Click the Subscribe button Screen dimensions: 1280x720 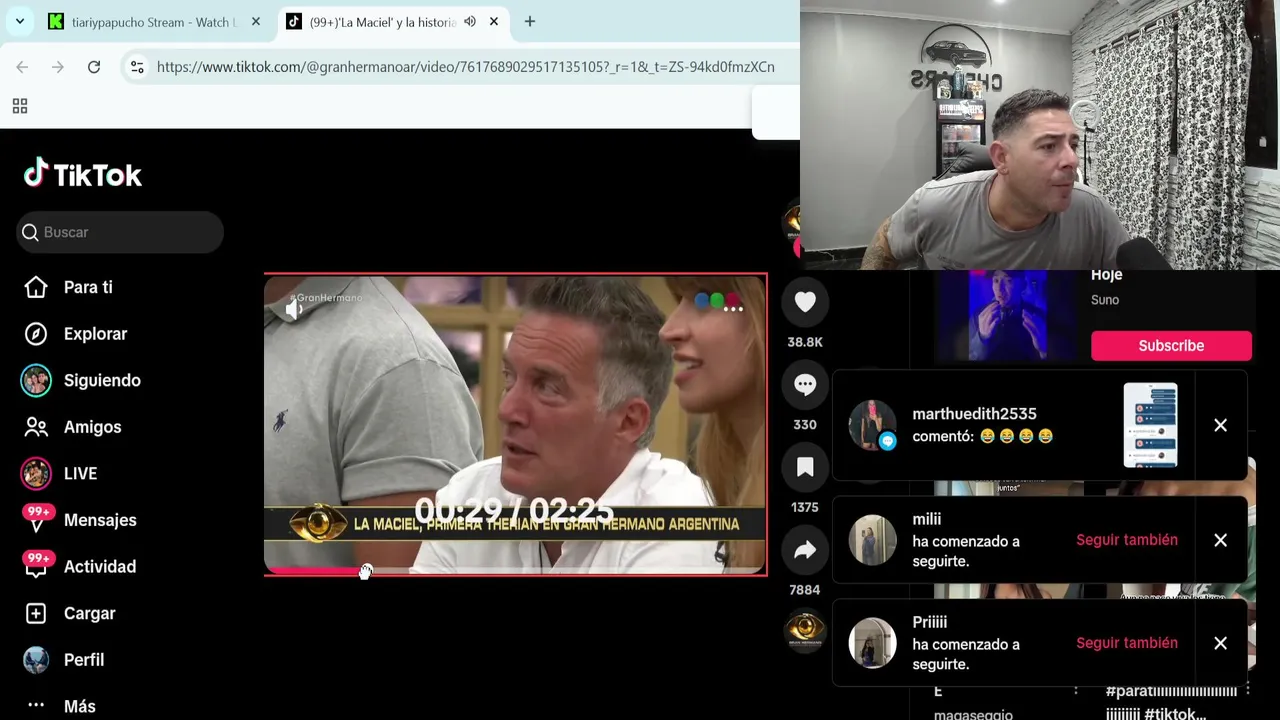click(x=1171, y=346)
